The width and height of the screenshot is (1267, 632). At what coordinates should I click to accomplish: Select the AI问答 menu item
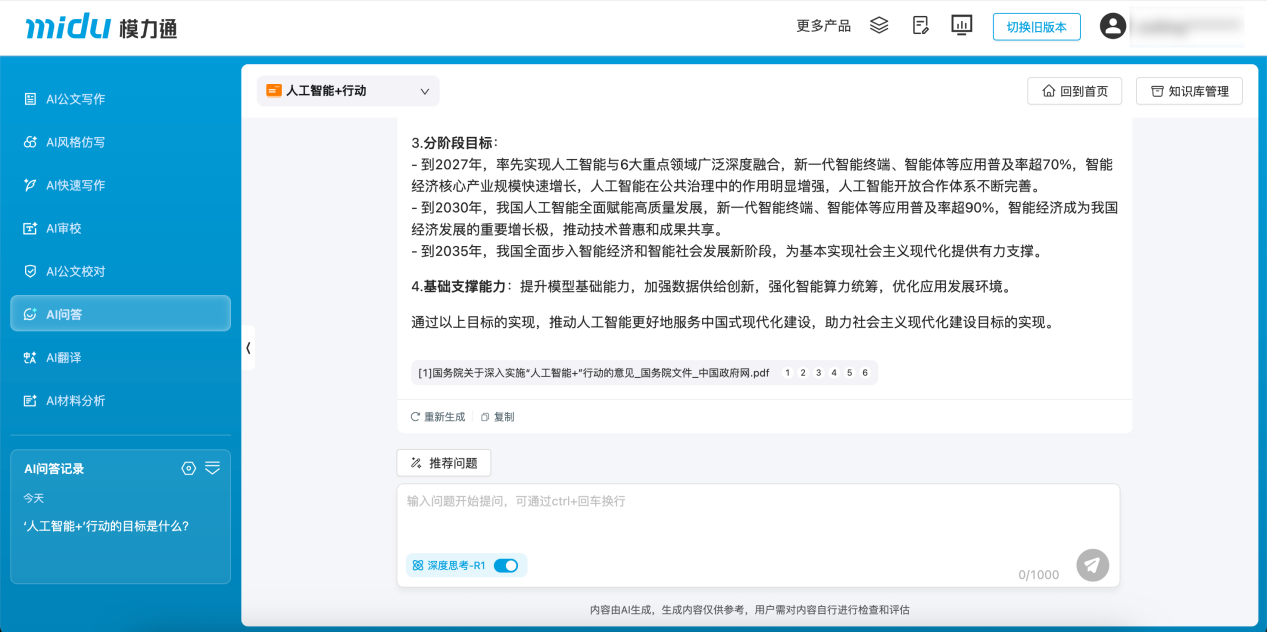(63, 313)
